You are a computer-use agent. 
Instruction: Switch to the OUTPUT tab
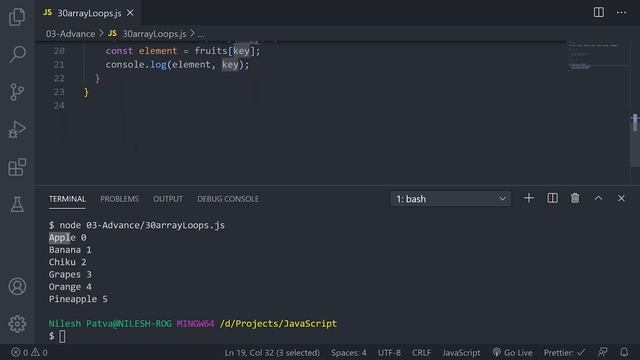pyautogui.click(x=168, y=199)
